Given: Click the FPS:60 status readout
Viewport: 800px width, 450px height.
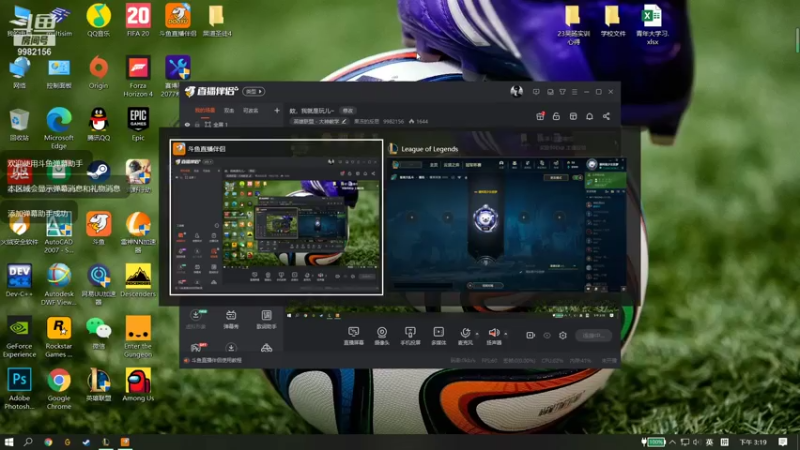Looking at the screenshot, I should pyautogui.click(x=489, y=360).
